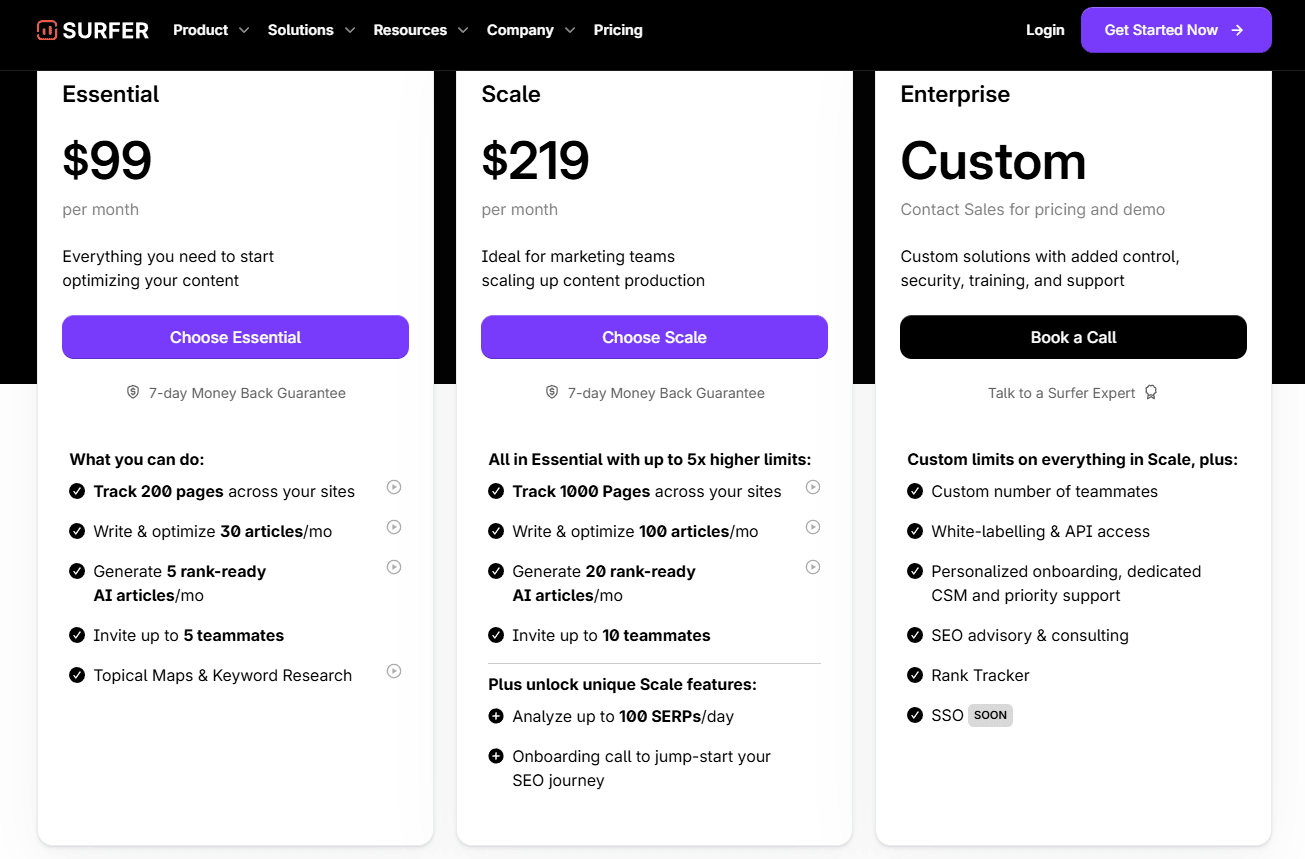Click the shield icon on Scale's money back guarantee
The image size is (1305, 859).
pos(551,392)
